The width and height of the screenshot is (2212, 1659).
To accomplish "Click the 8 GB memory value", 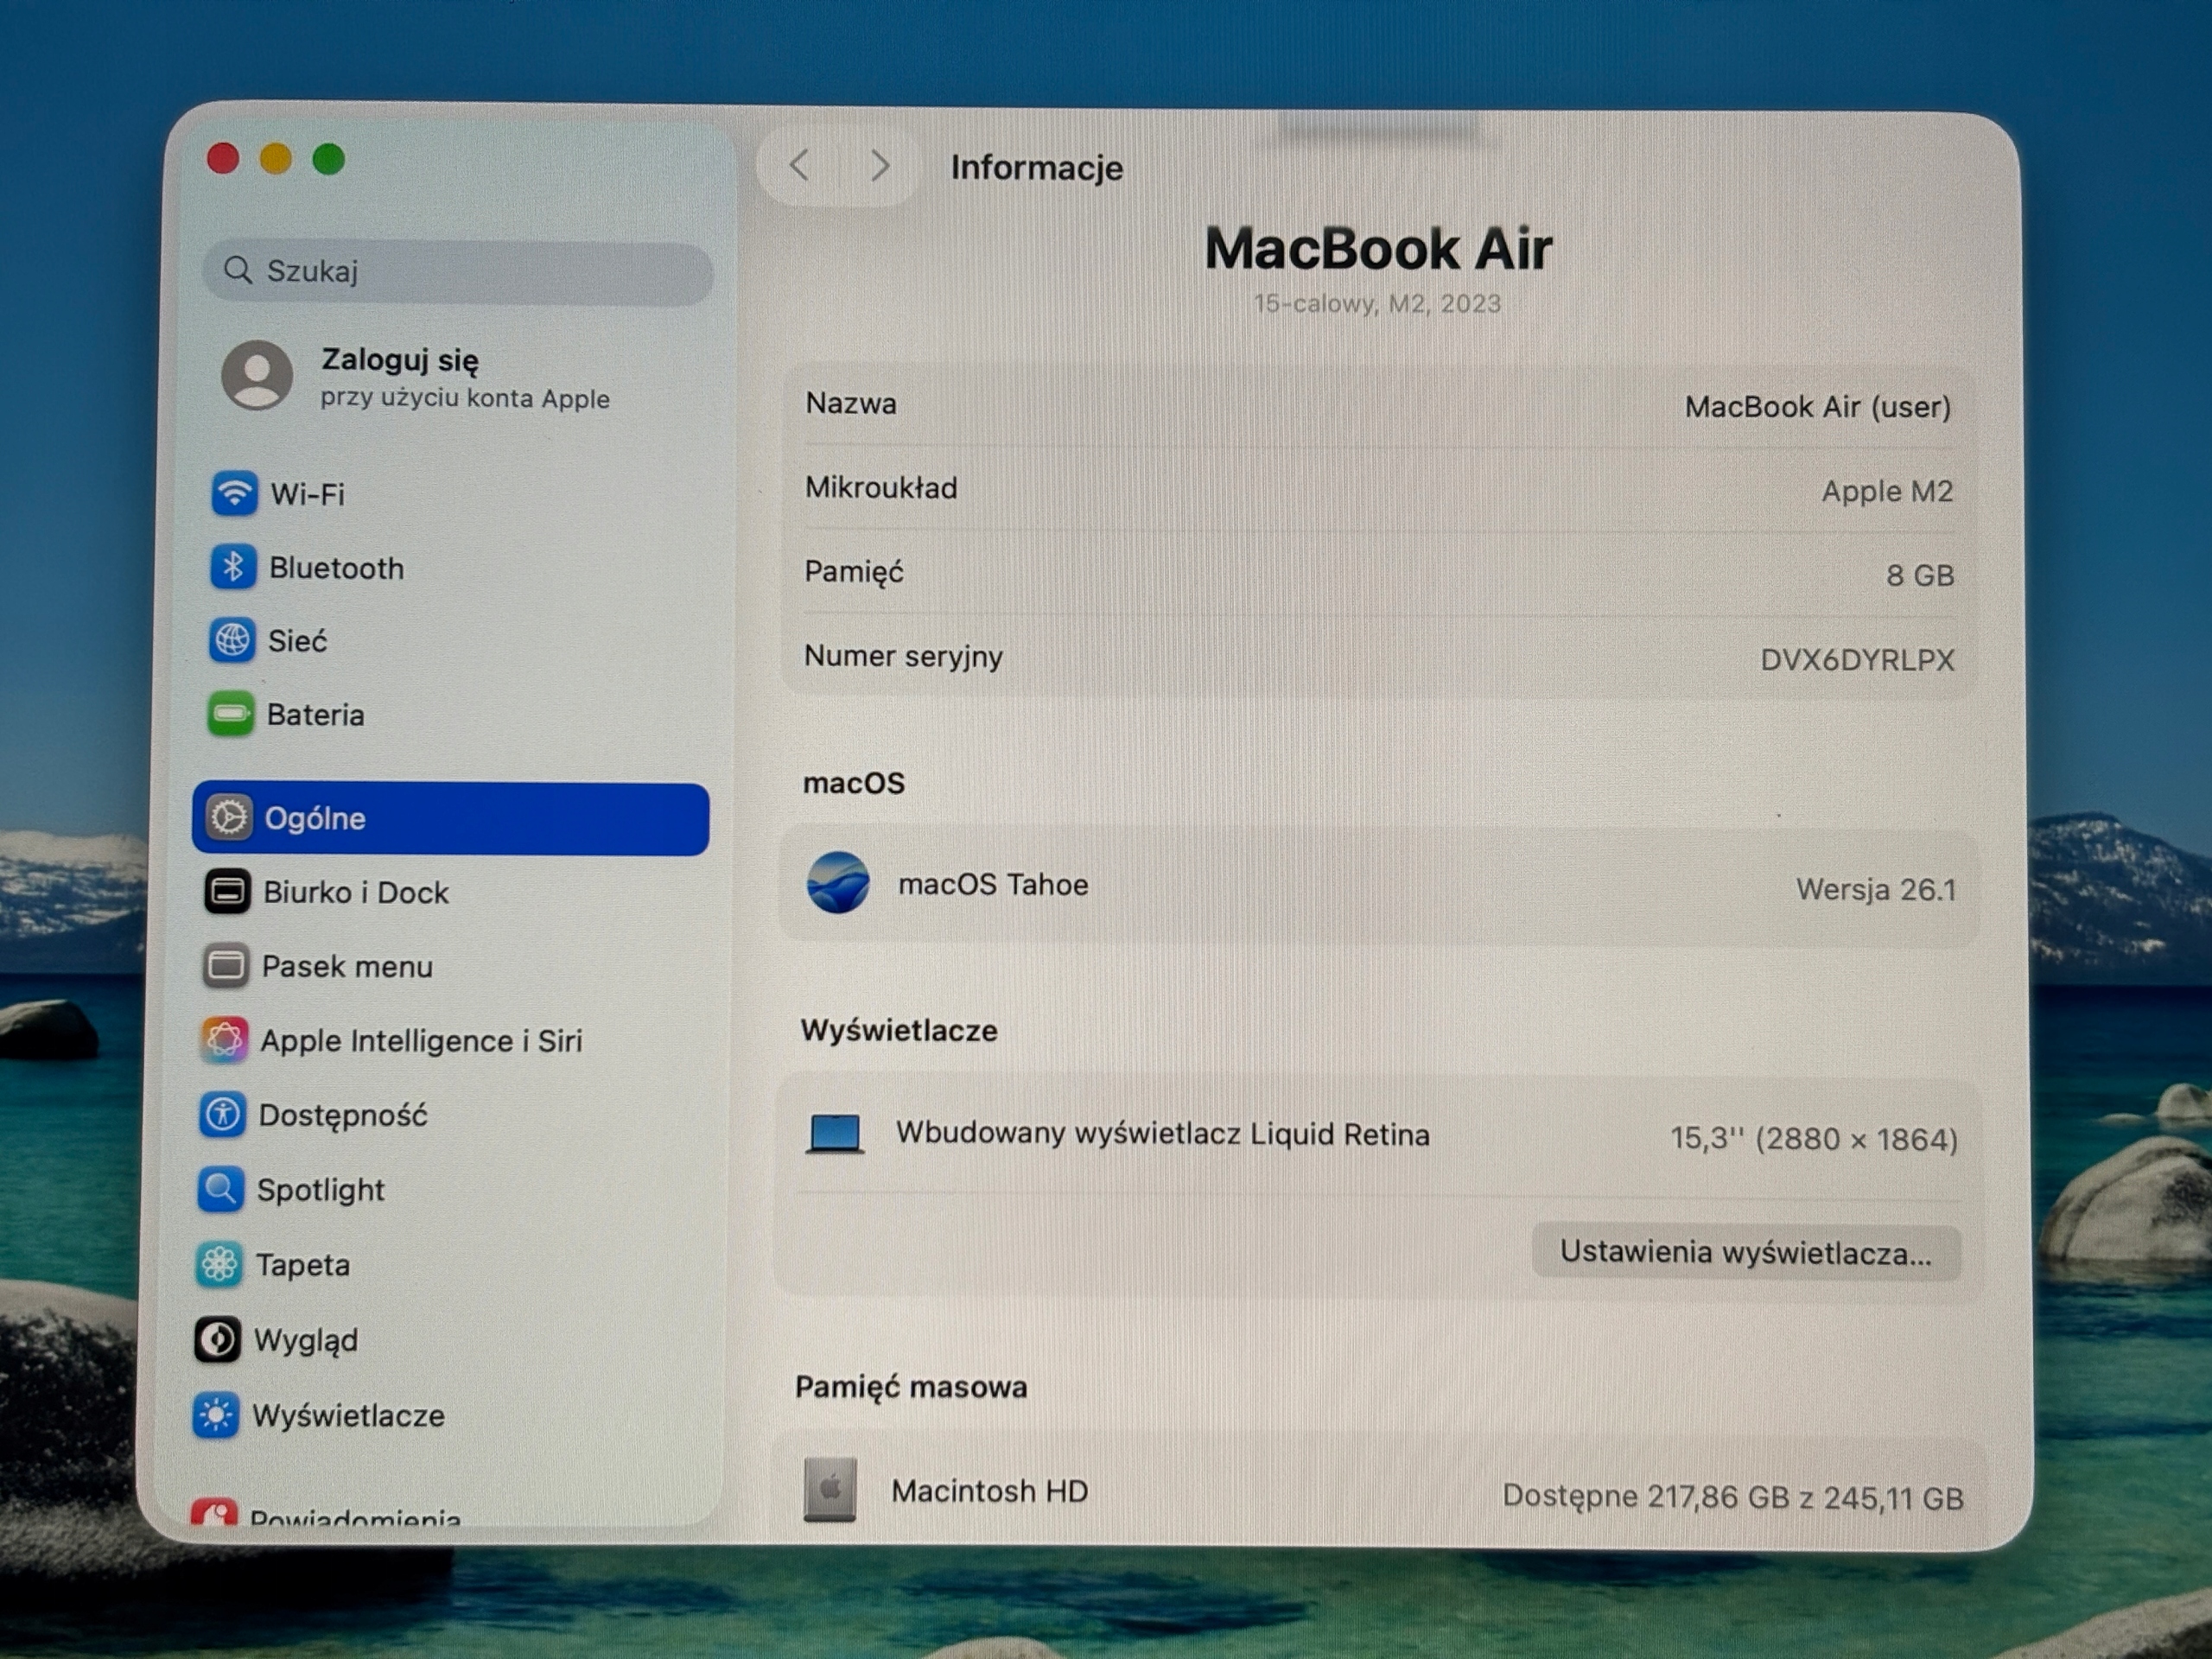I will [1920, 575].
